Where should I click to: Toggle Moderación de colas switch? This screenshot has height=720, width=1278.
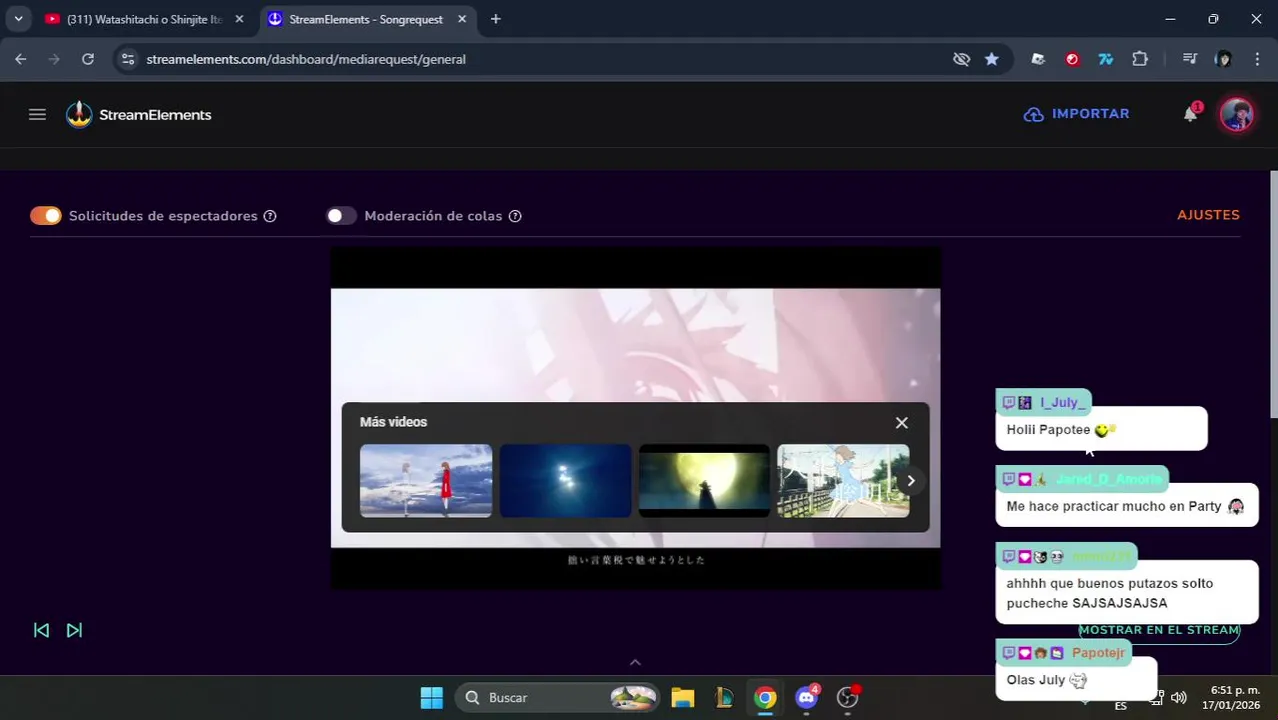coord(341,216)
